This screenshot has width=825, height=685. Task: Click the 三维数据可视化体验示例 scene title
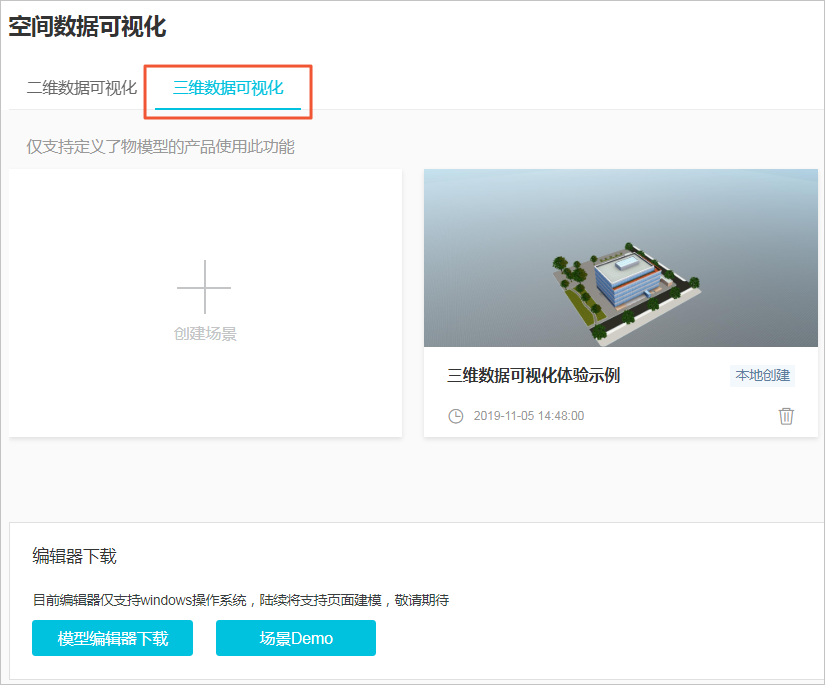(533, 376)
